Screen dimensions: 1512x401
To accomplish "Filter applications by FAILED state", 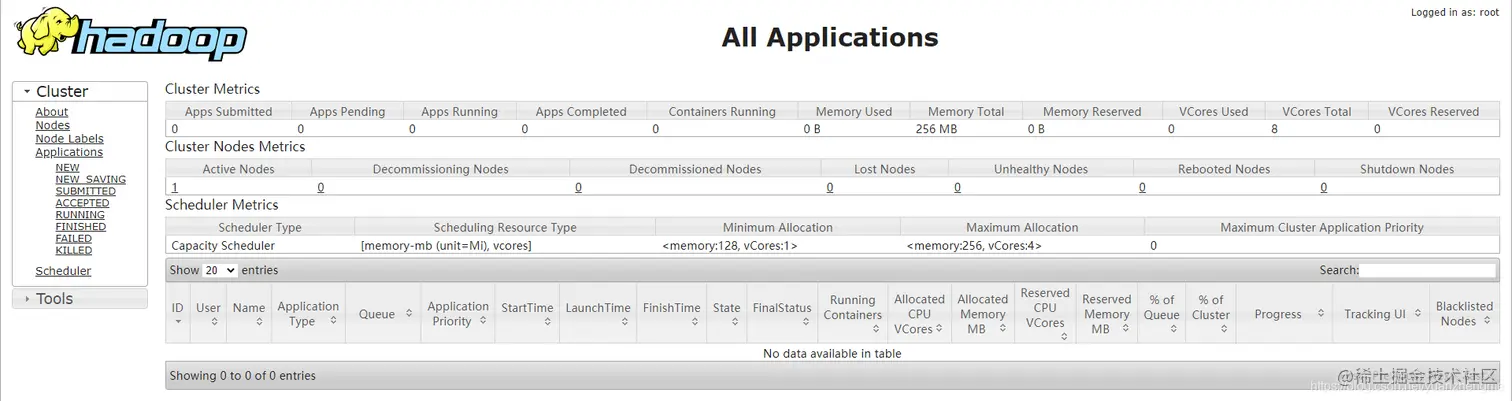I will (73, 239).
